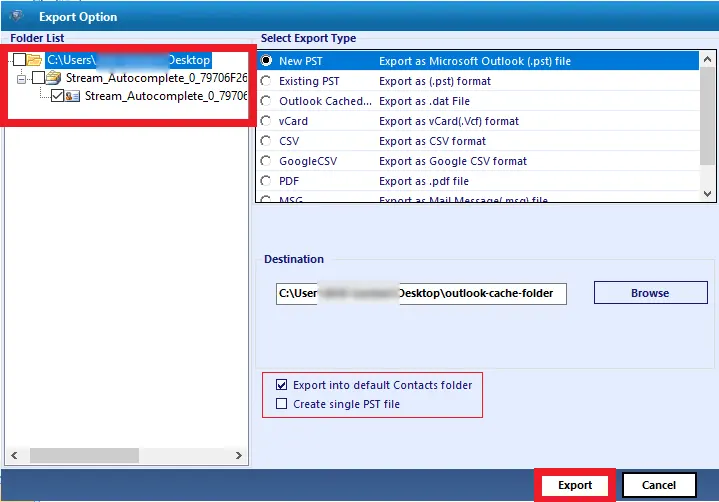
Task: Click export list scroll down arrow
Action: pos(707,193)
